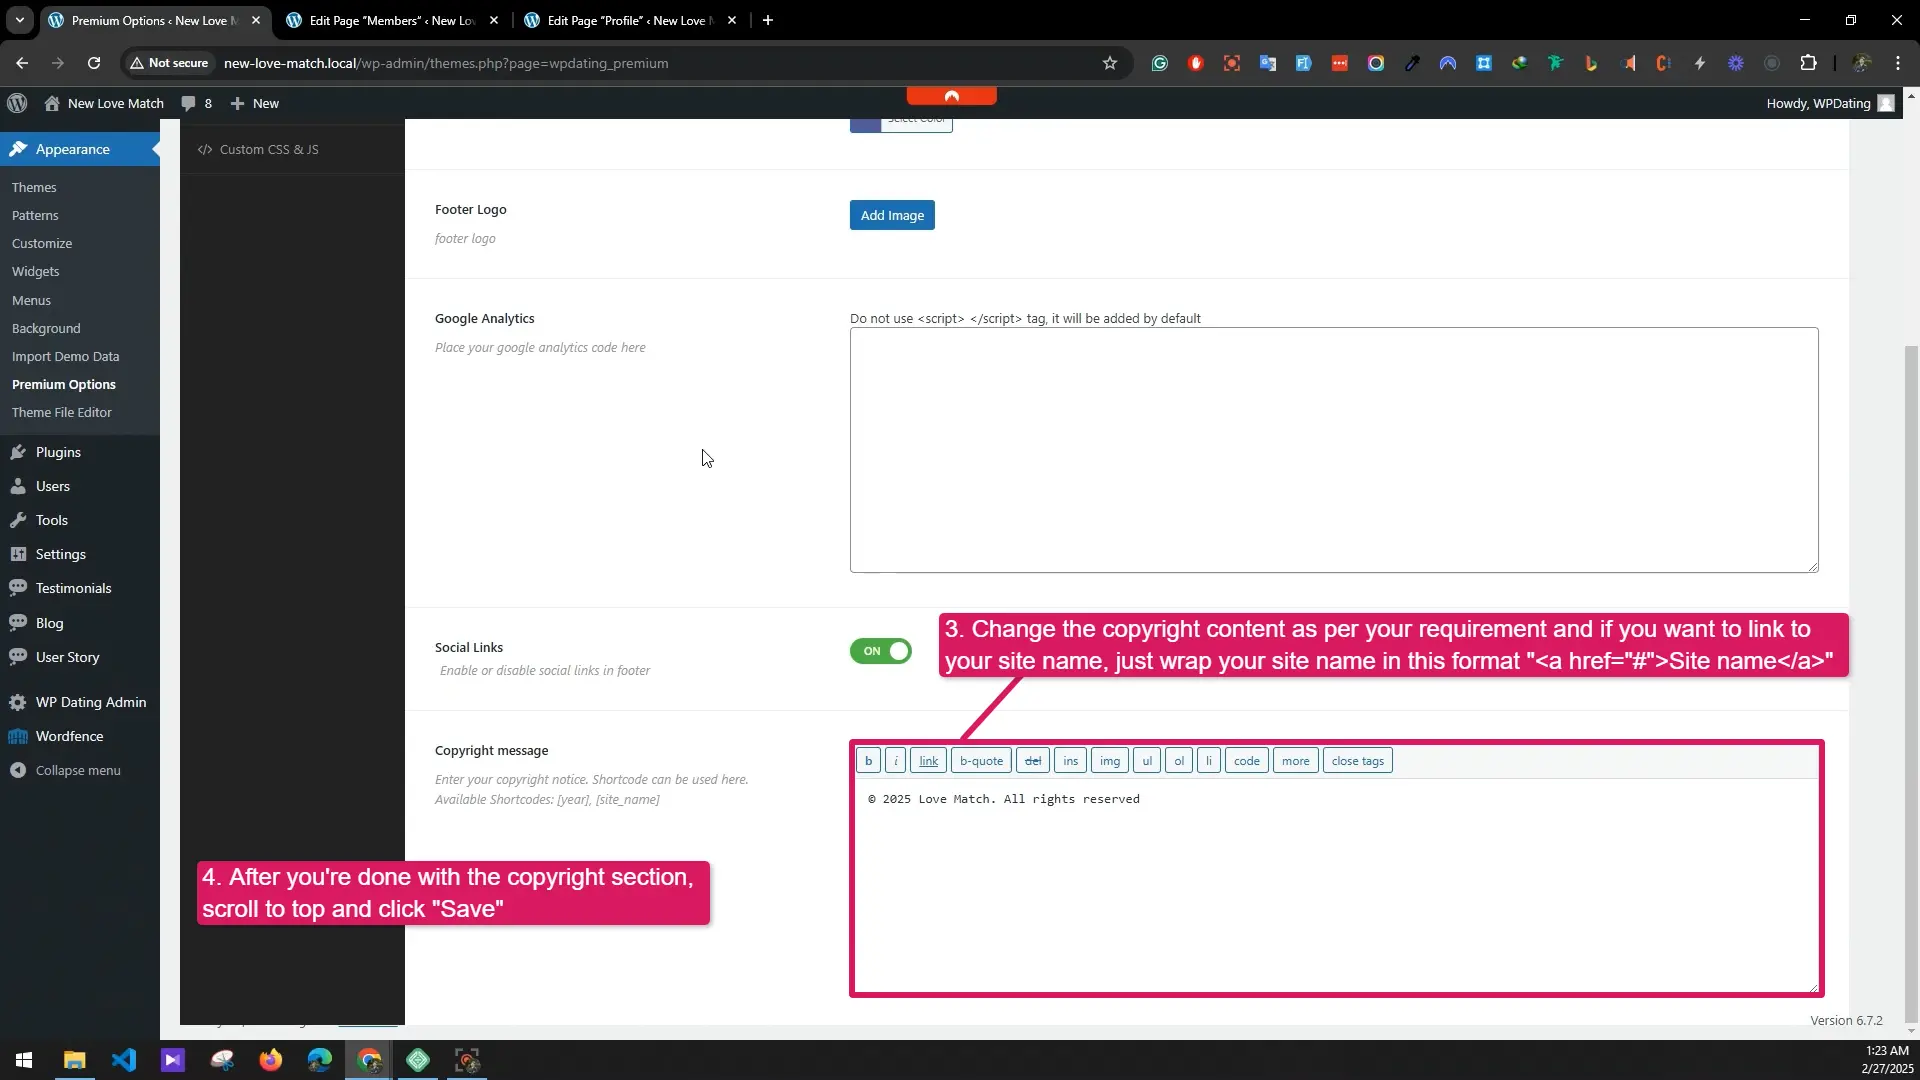Open Patterns submenu item
Image resolution: width=1920 pixels, height=1080 pixels.
coord(35,215)
